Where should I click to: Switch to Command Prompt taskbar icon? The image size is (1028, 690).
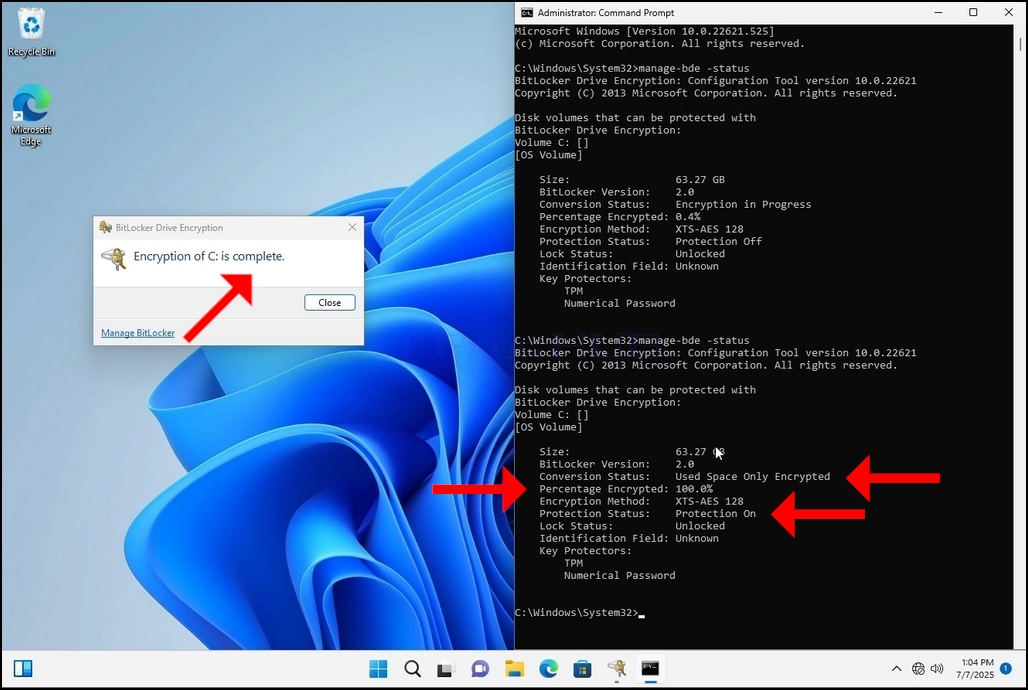click(x=650, y=668)
